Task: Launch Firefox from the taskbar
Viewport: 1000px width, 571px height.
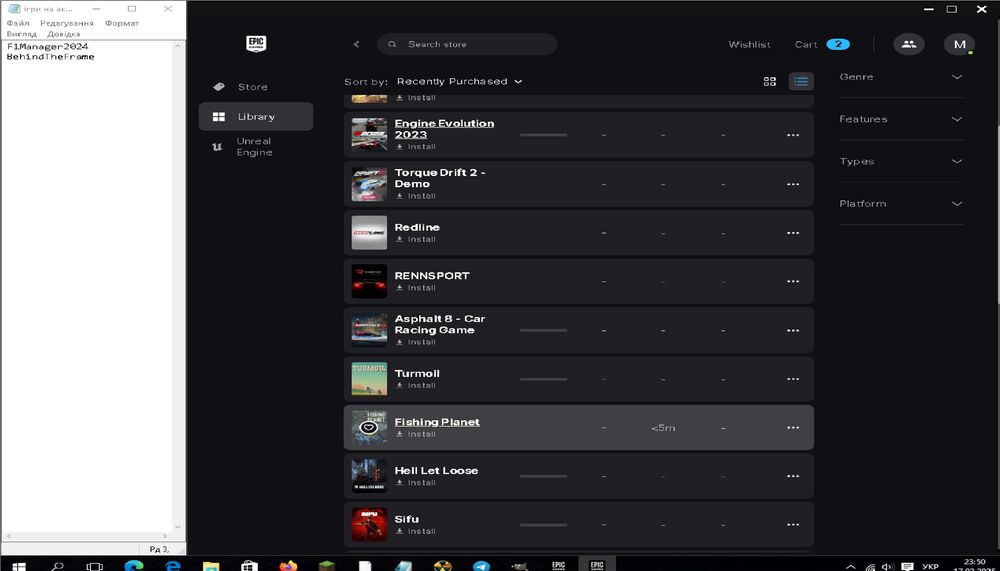Action: [x=288, y=566]
